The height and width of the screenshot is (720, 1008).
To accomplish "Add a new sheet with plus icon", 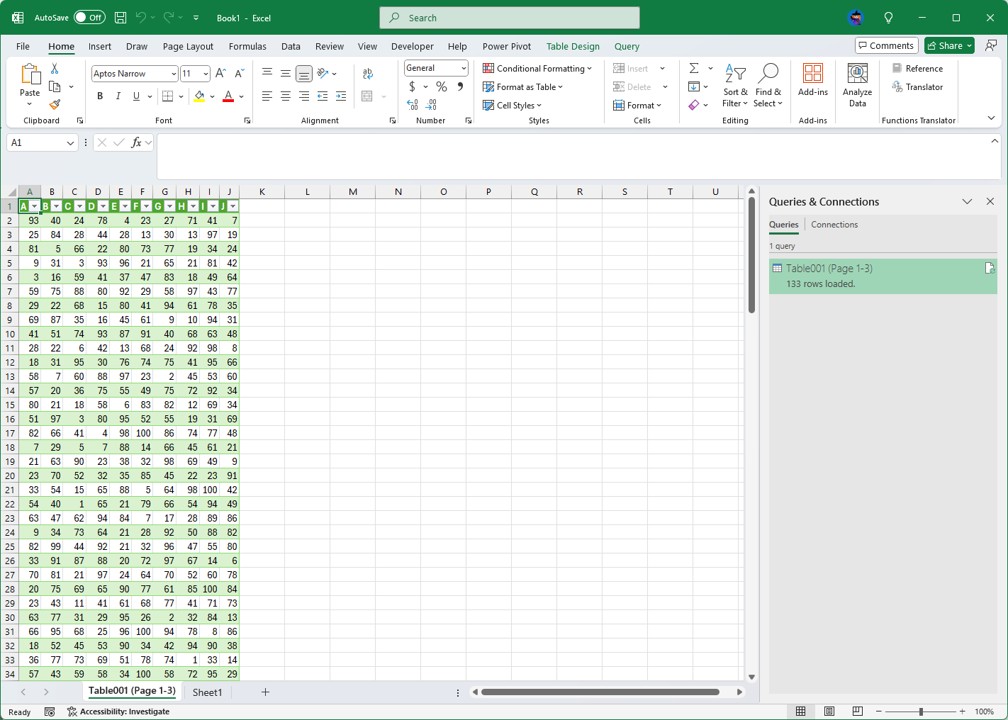I will 265,692.
